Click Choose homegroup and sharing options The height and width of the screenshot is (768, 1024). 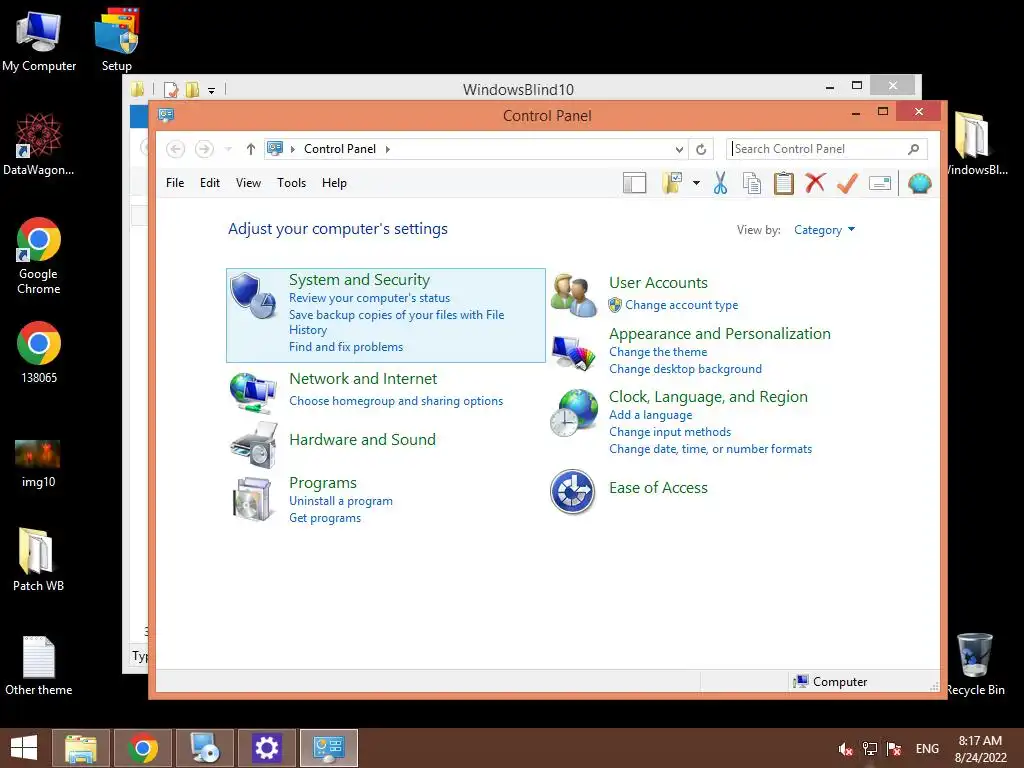point(396,401)
